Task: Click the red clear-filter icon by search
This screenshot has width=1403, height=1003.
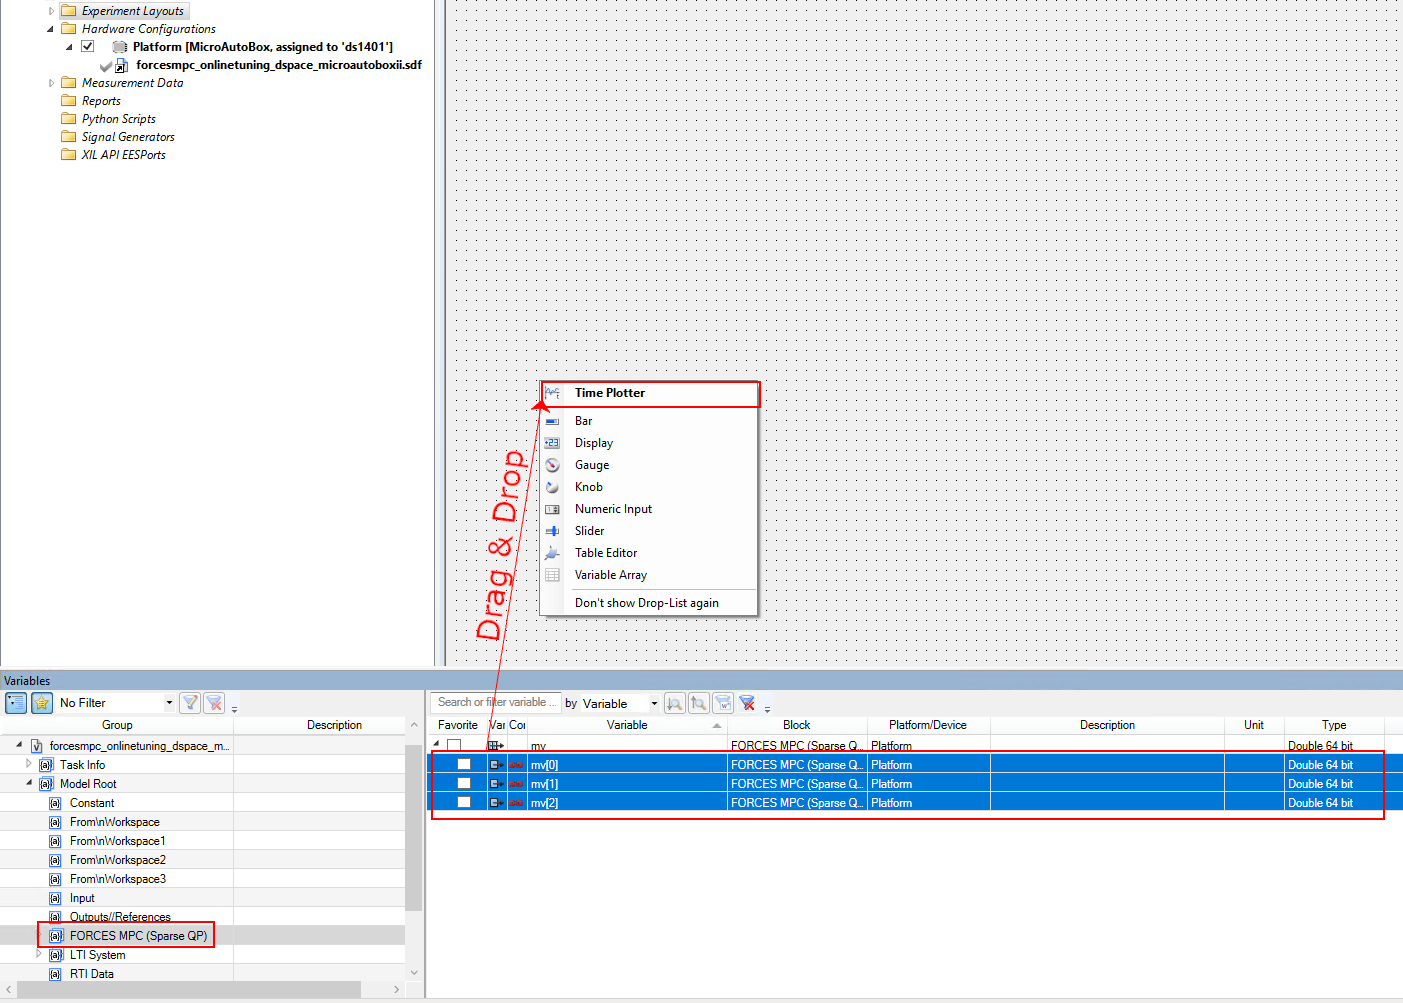Action: click(x=747, y=703)
